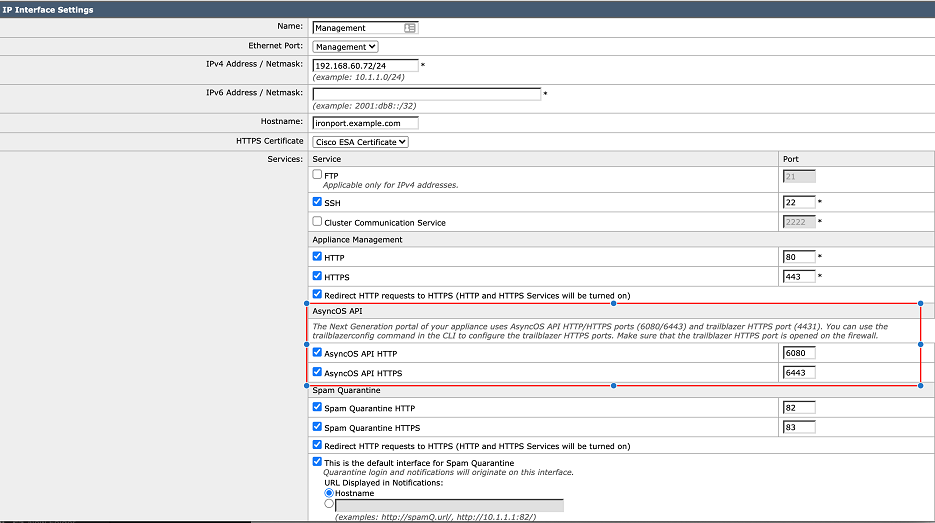
Task: Click the Service column header
Action: click(327, 159)
